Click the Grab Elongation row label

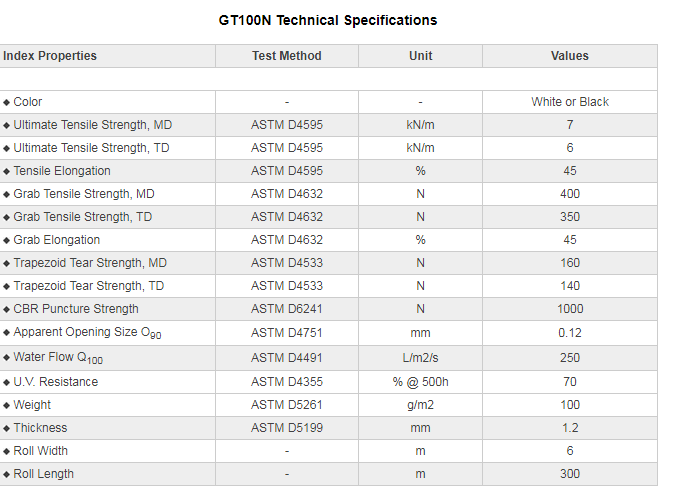[x=57, y=240]
